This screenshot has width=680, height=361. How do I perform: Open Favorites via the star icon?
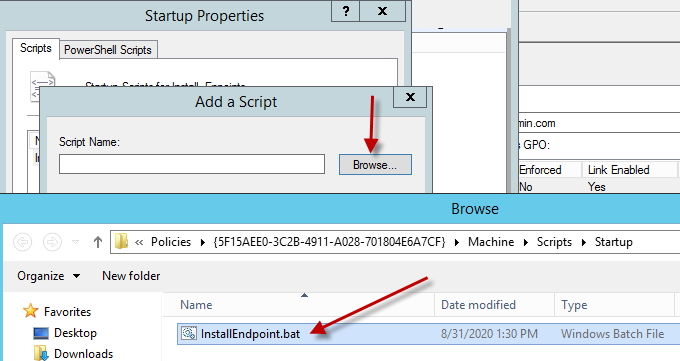click(x=30, y=311)
